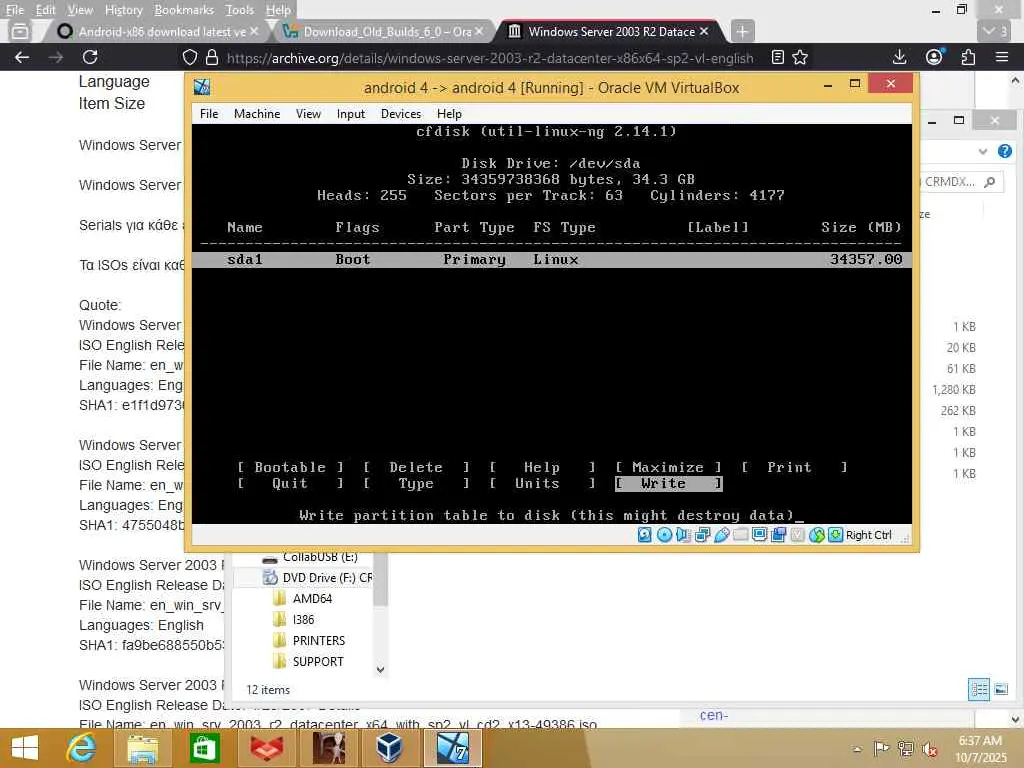This screenshot has height=768, width=1024.
Task: Click network adapter icon in VirtualBox status bar
Action: (703, 535)
